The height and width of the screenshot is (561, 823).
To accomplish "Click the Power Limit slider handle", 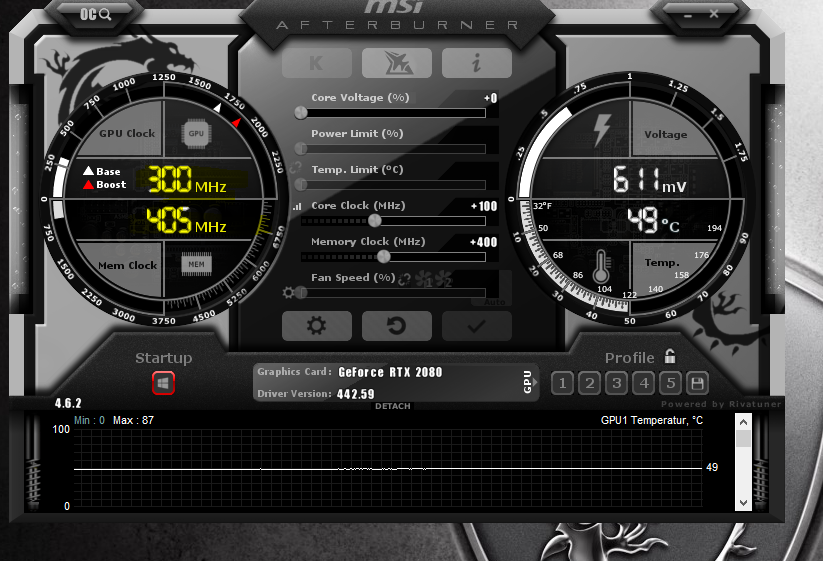I will (301, 149).
